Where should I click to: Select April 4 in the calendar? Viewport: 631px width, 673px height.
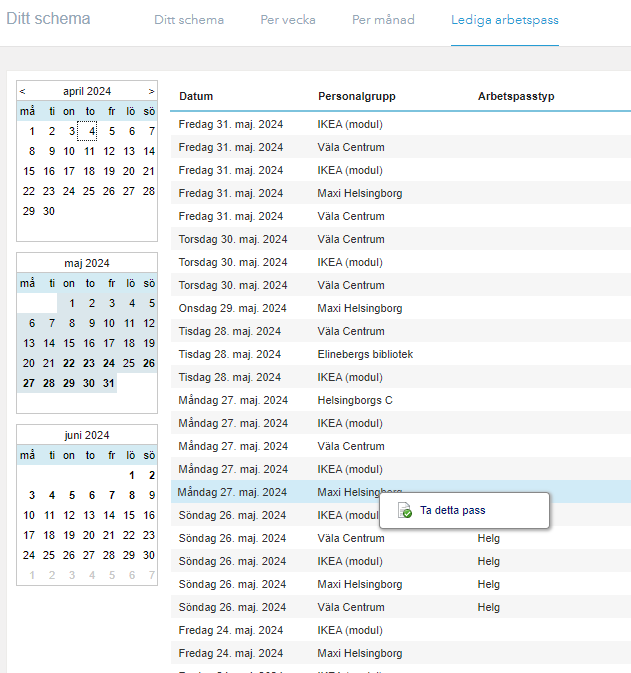[x=87, y=131]
